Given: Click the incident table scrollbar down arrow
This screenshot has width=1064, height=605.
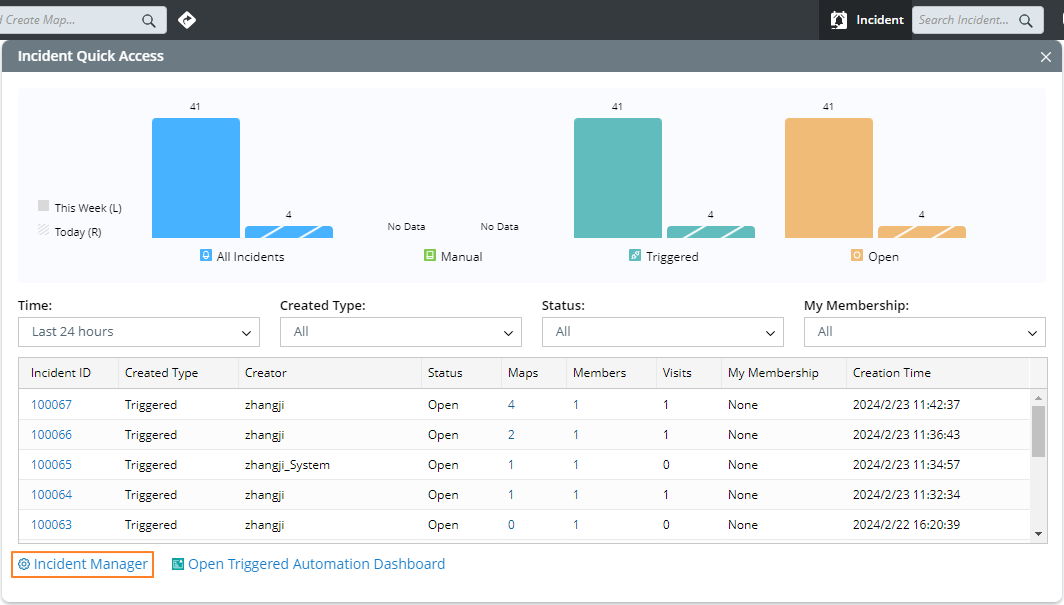Looking at the screenshot, I should 1039,534.
